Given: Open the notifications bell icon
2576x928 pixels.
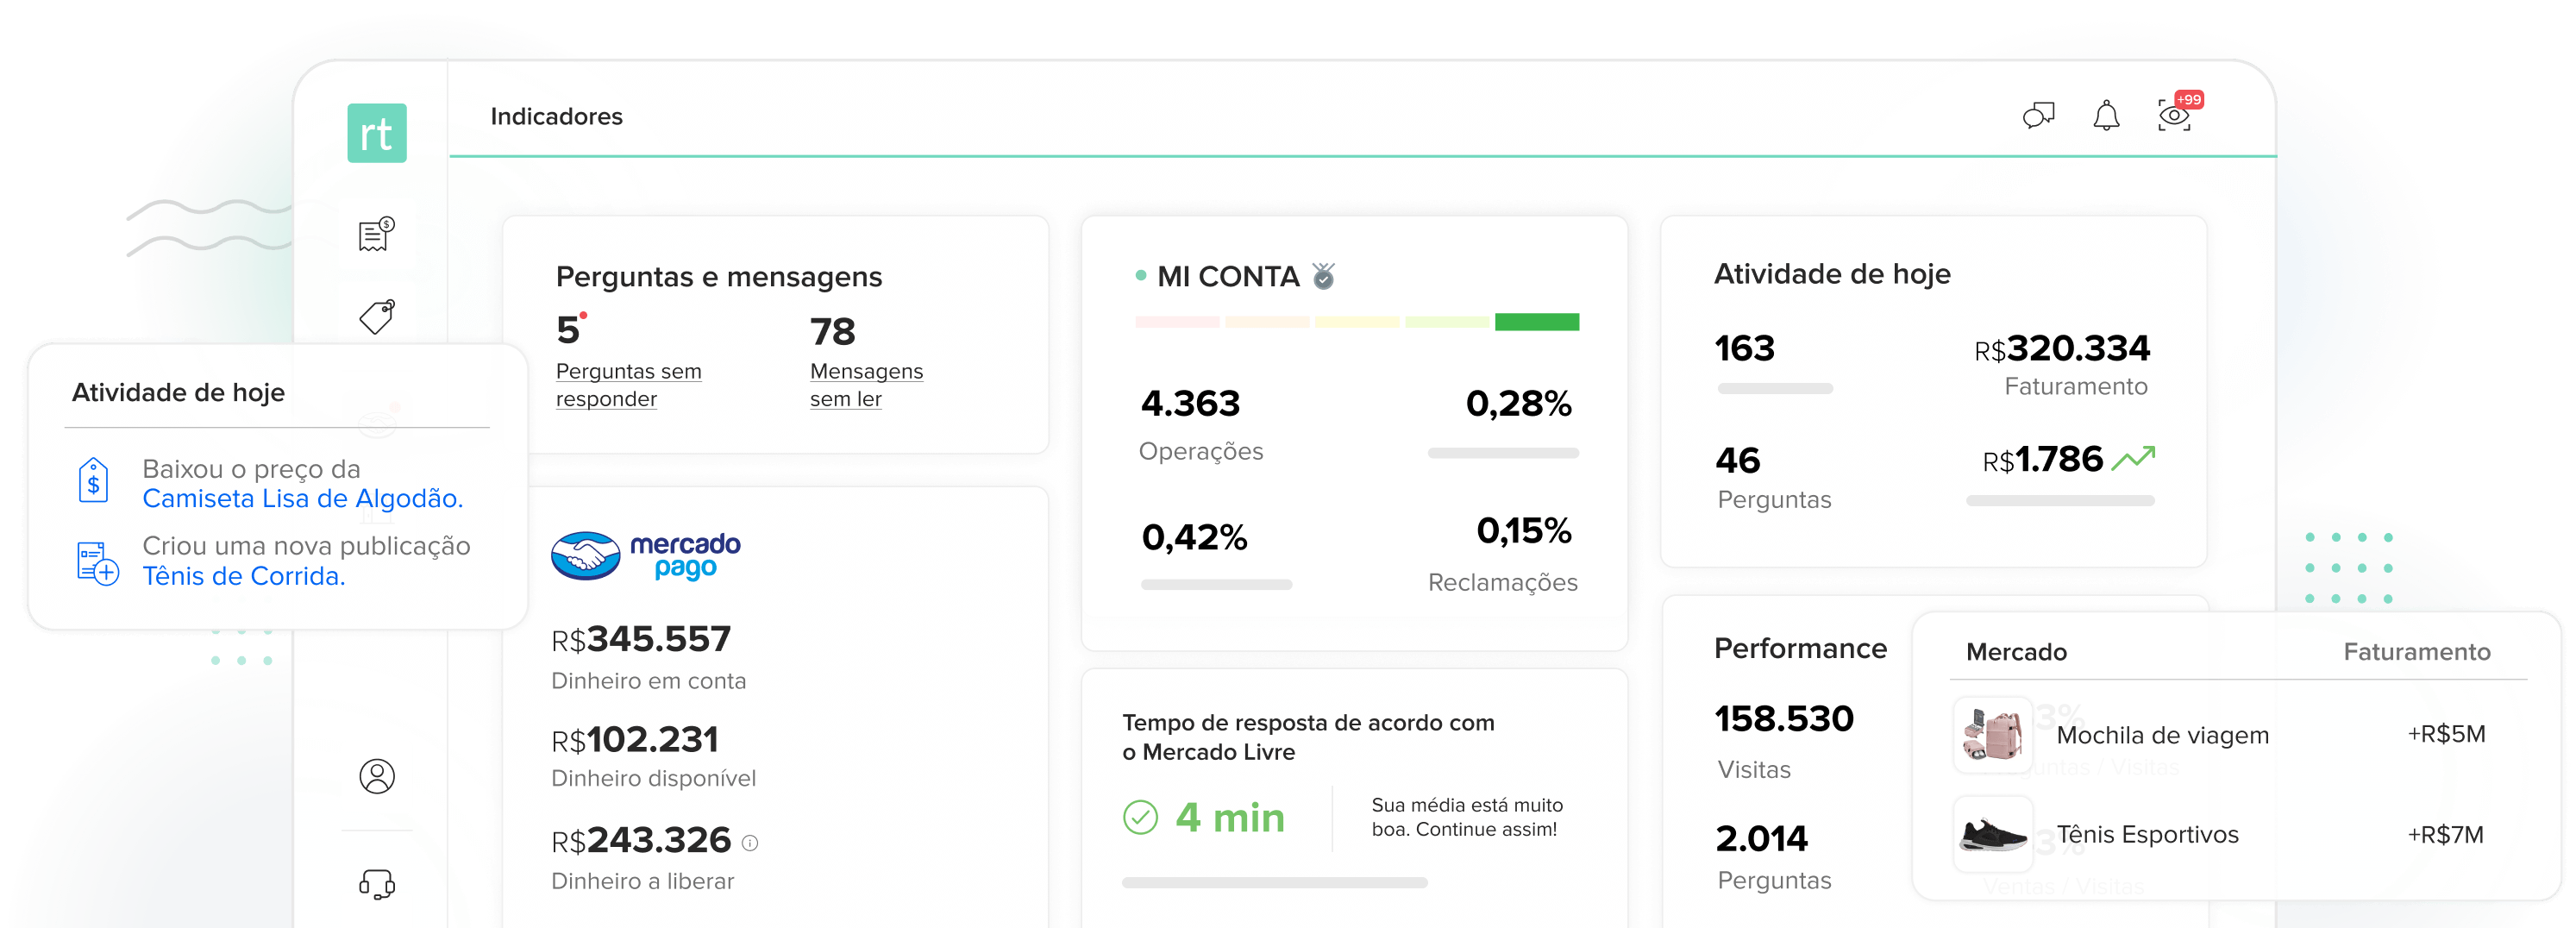Looking at the screenshot, I should (x=2106, y=116).
